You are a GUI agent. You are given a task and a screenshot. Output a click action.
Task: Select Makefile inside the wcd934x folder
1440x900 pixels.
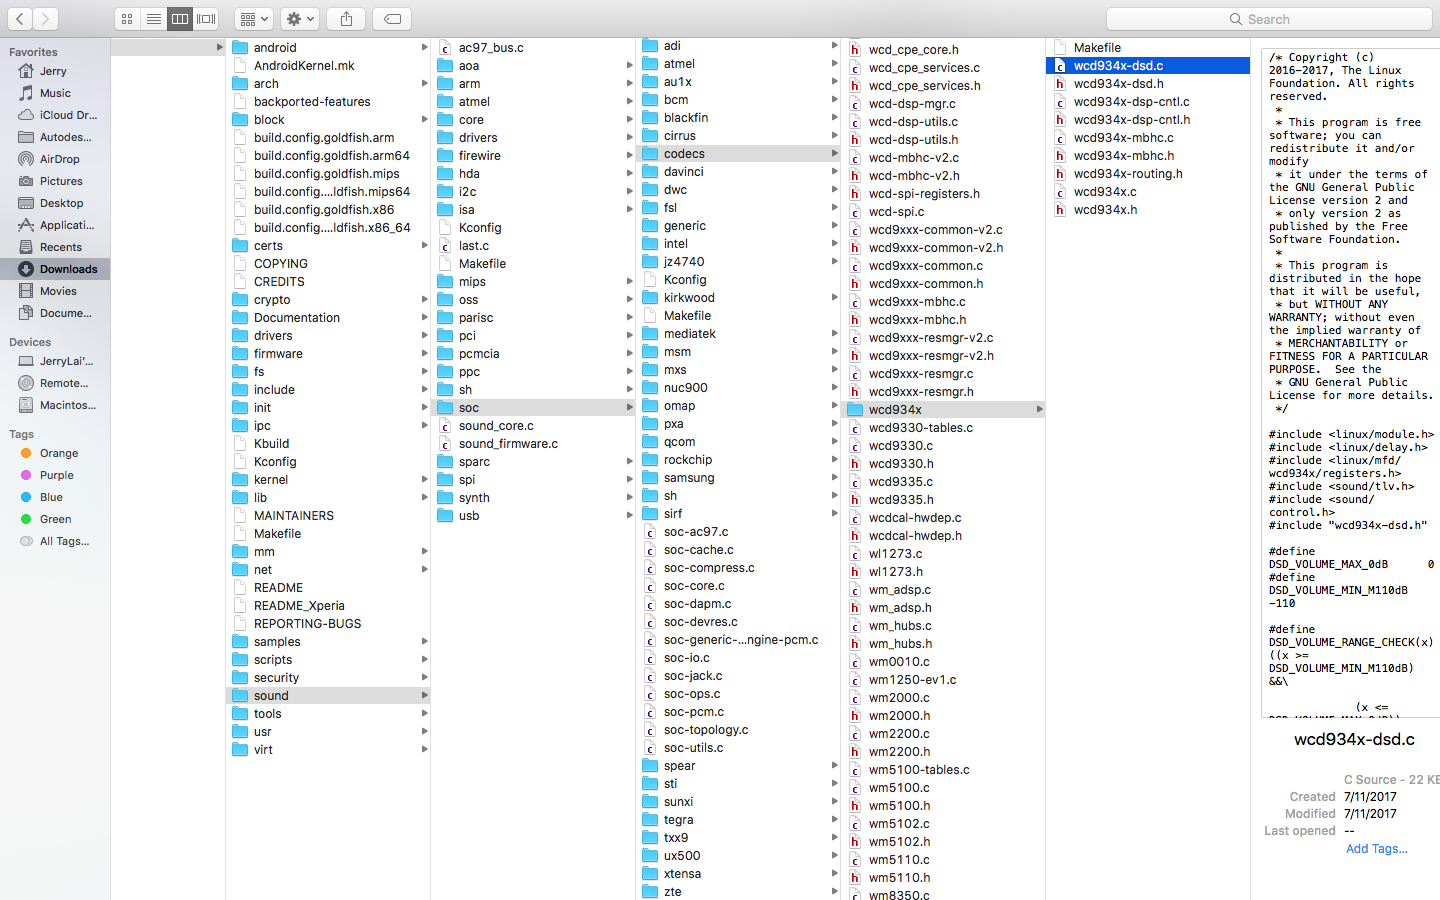(1148, 47)
